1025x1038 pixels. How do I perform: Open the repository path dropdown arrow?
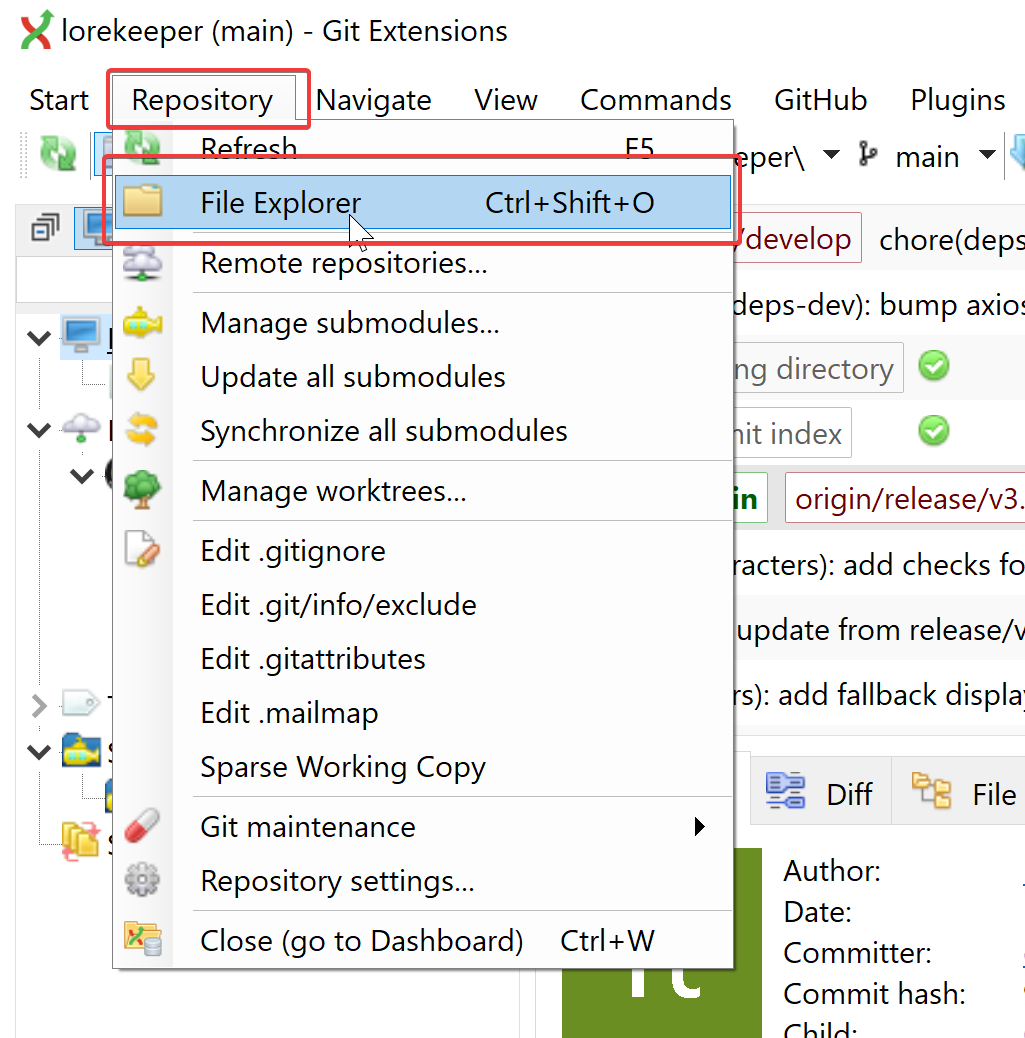(831, 156)
